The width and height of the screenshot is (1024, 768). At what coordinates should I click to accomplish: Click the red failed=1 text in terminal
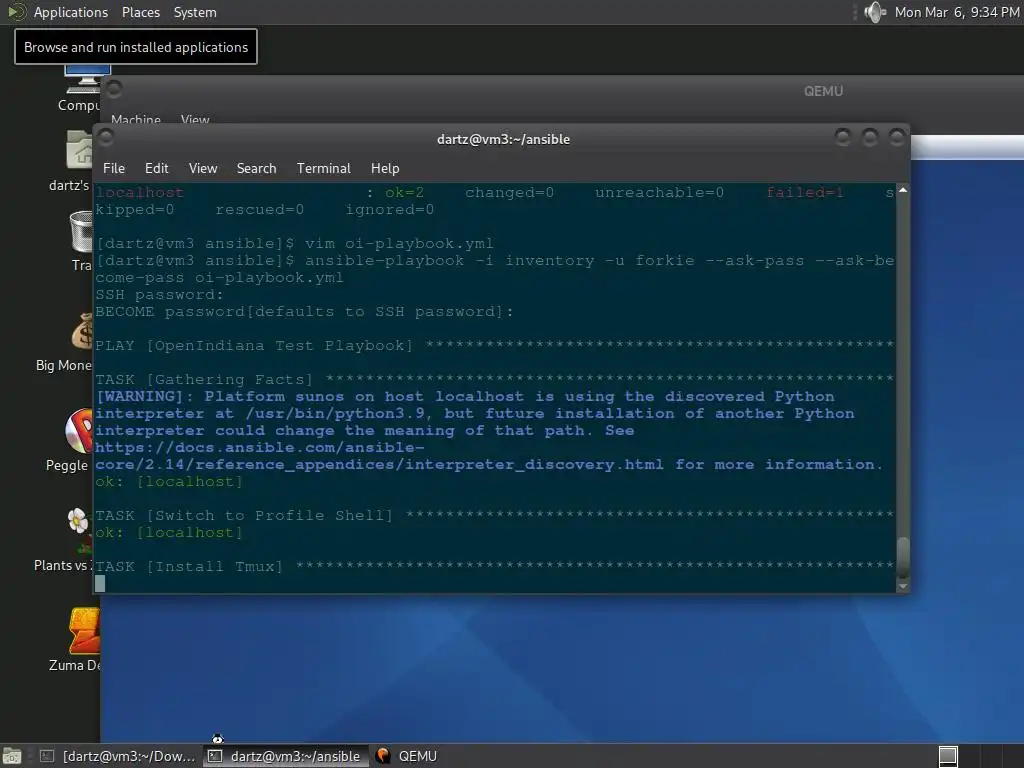805,193
